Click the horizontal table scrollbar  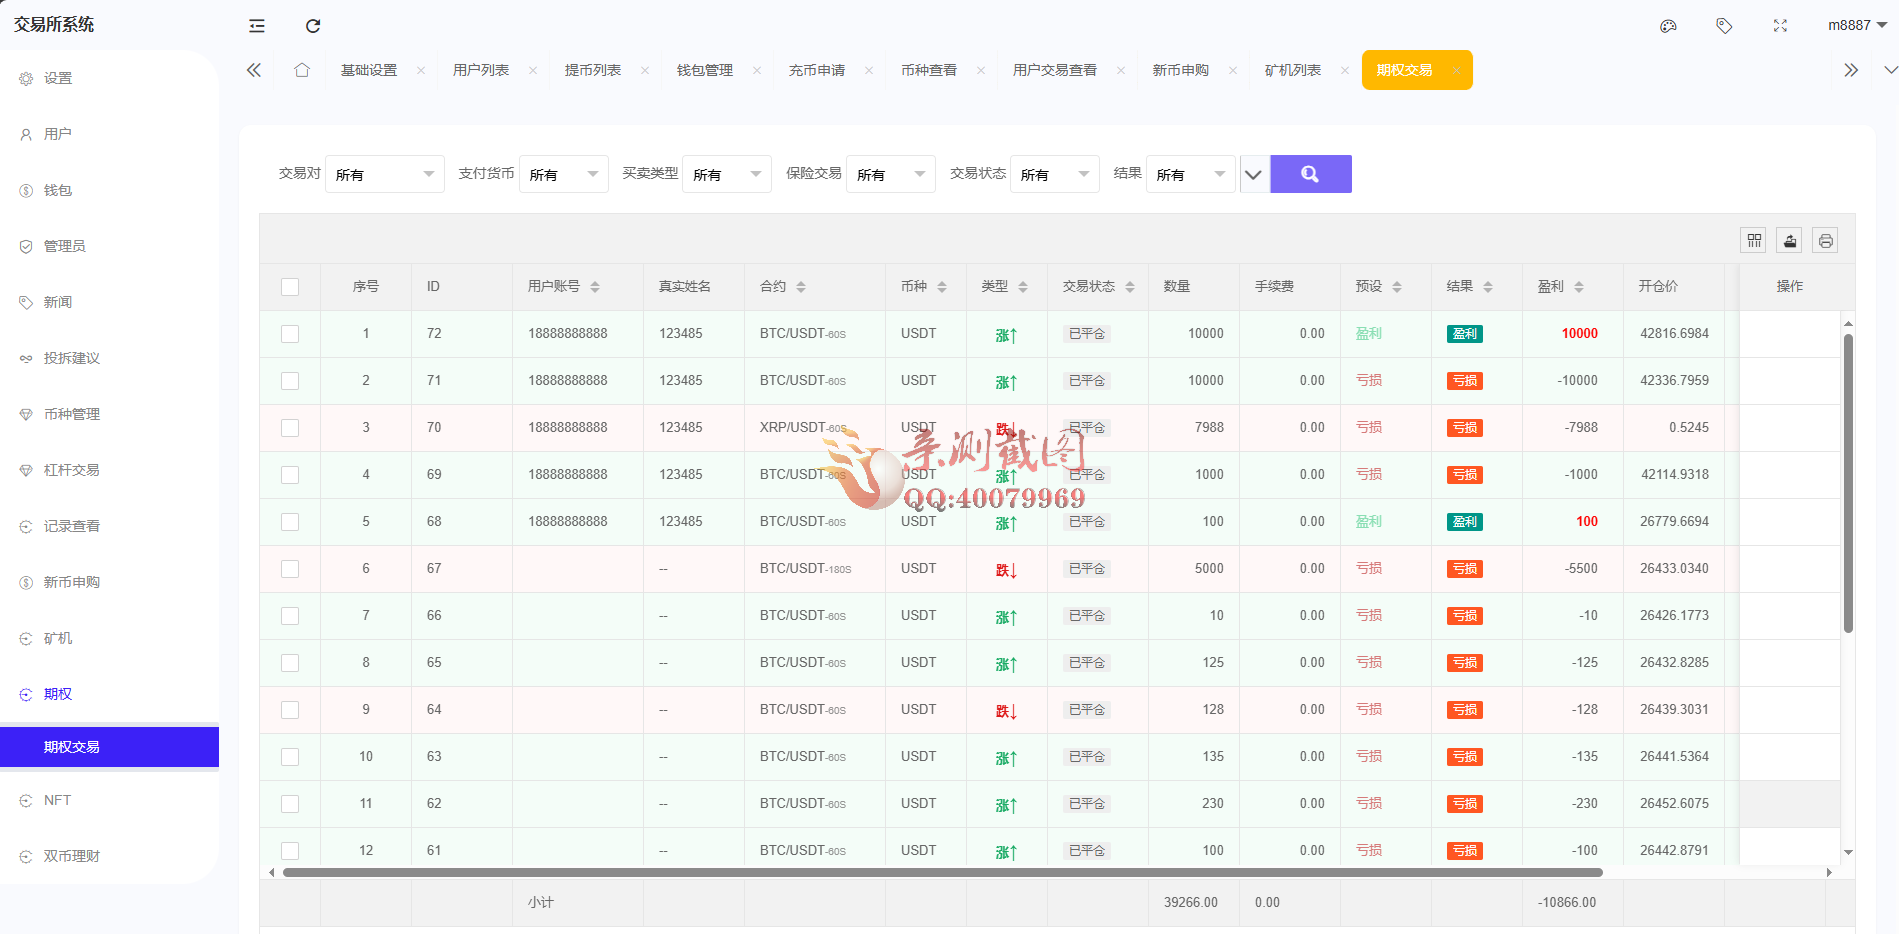point(942,873)
